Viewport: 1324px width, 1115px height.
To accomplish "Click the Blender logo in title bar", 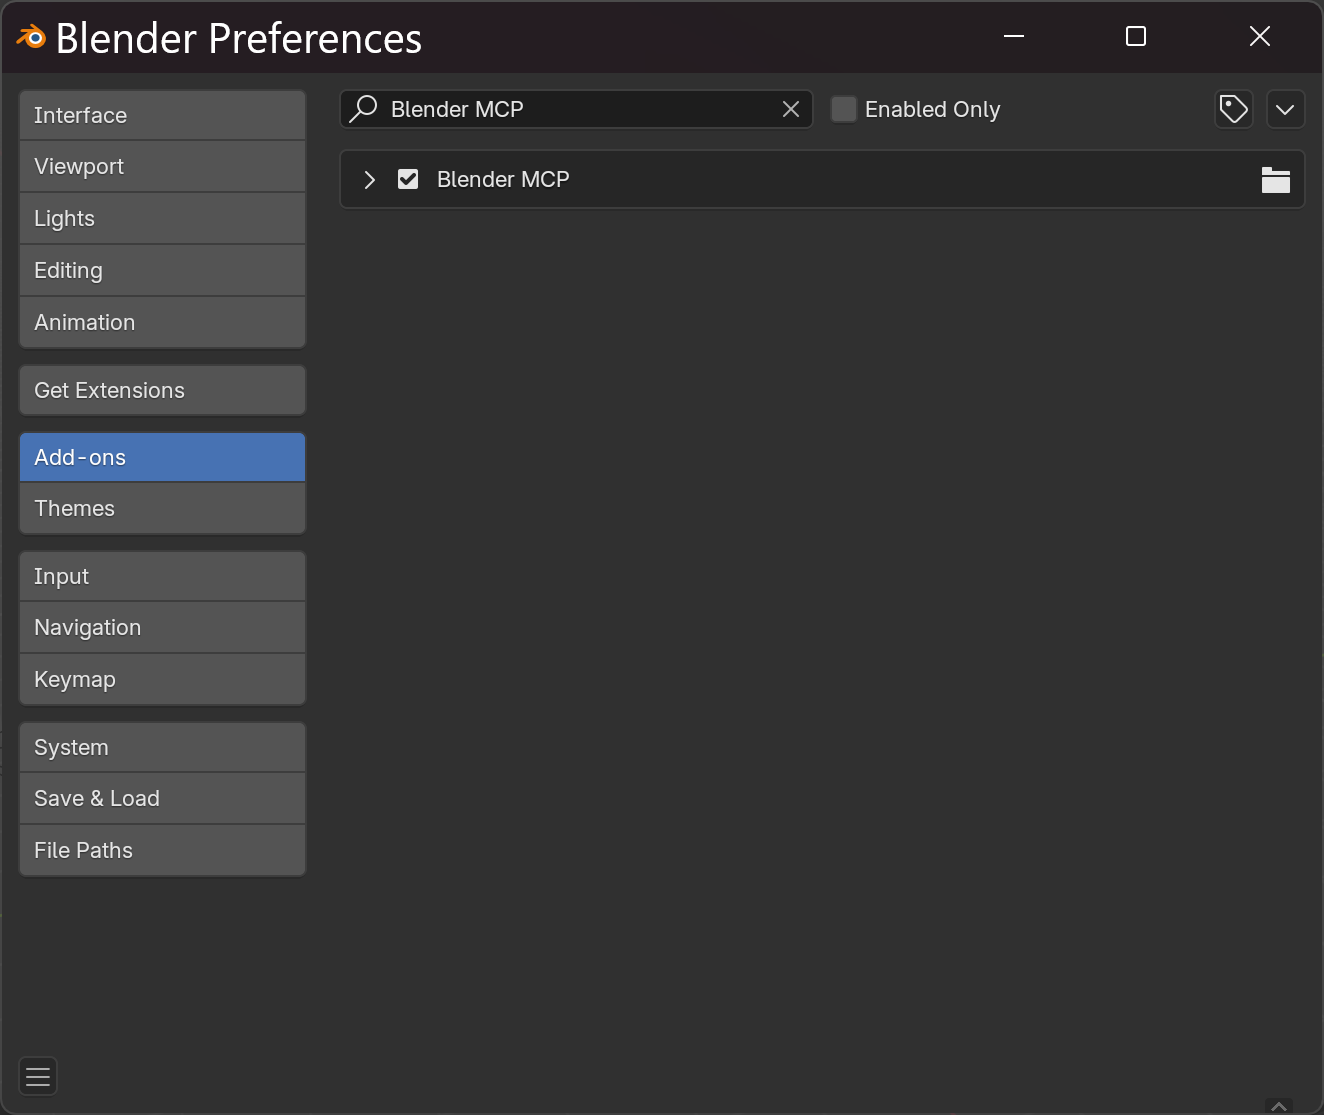I will coord(31,38).
